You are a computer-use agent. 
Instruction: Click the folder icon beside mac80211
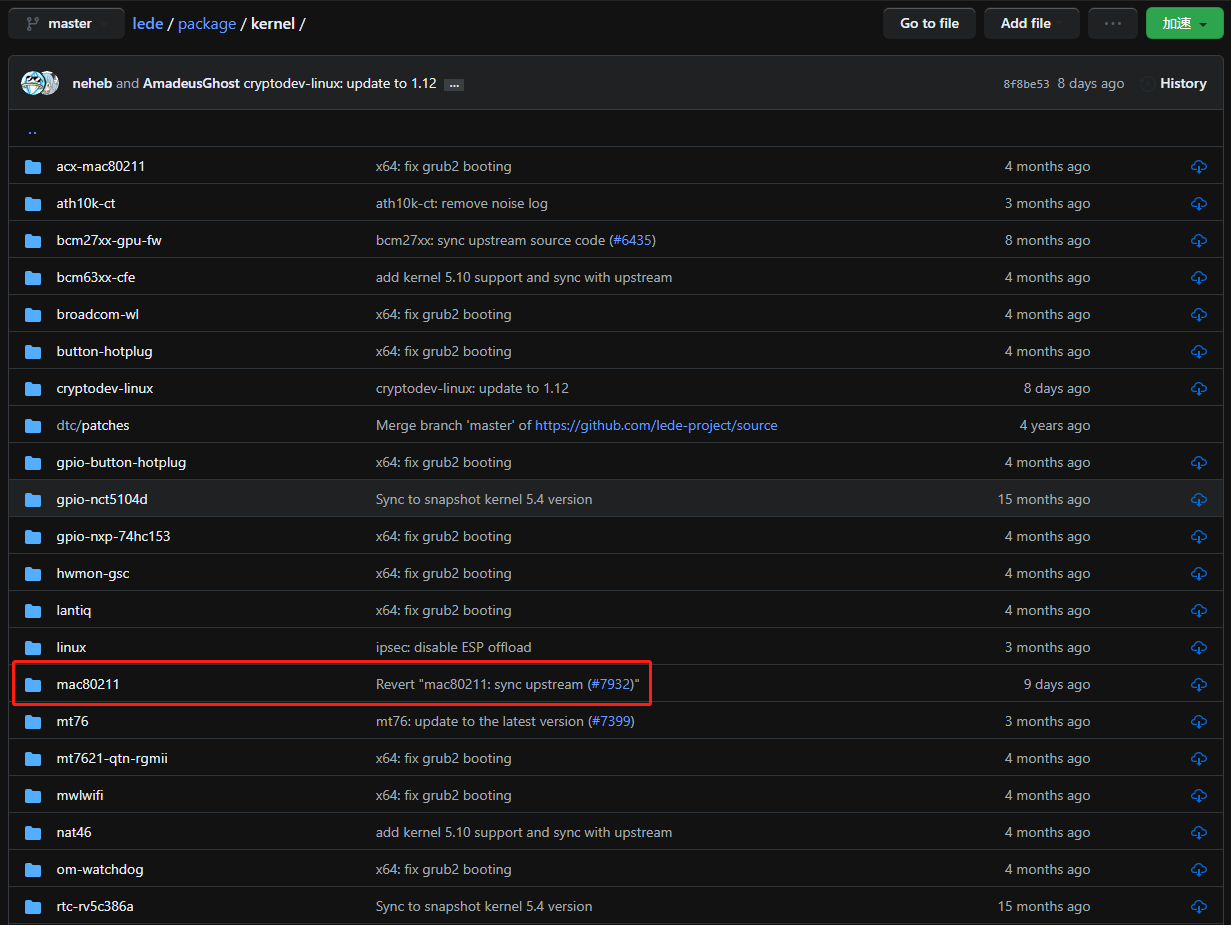tap(33, 684)
